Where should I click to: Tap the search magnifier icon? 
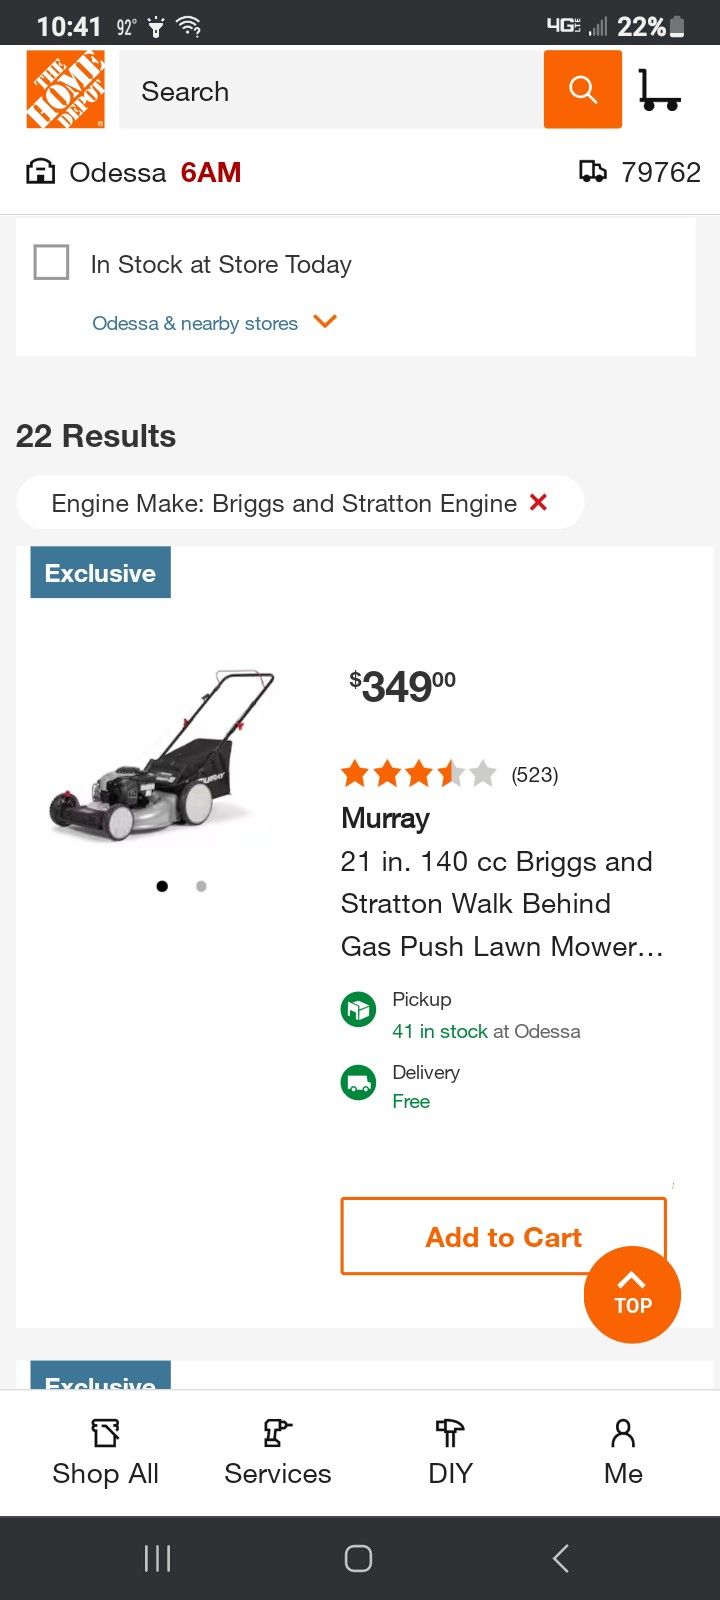[x=582, y=89]
